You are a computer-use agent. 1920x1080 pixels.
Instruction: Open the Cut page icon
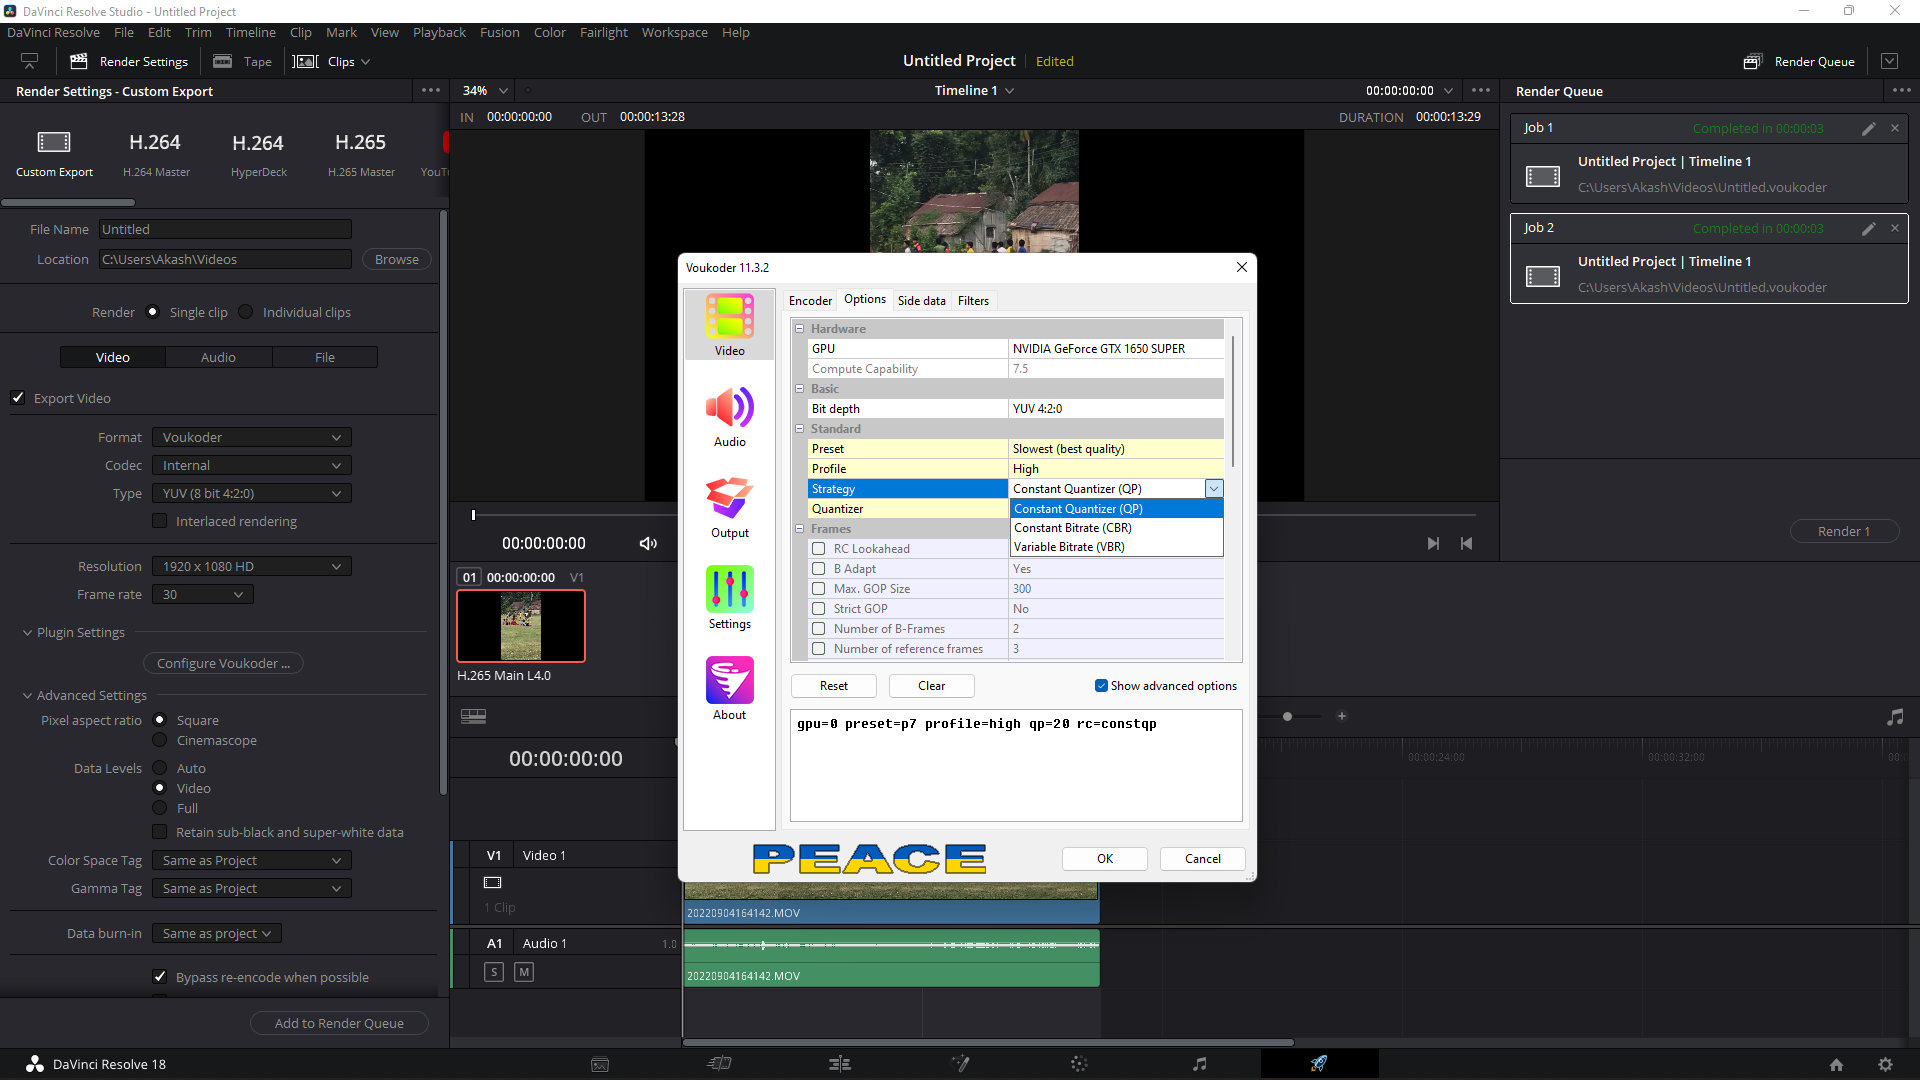[x=720, y=1064]
